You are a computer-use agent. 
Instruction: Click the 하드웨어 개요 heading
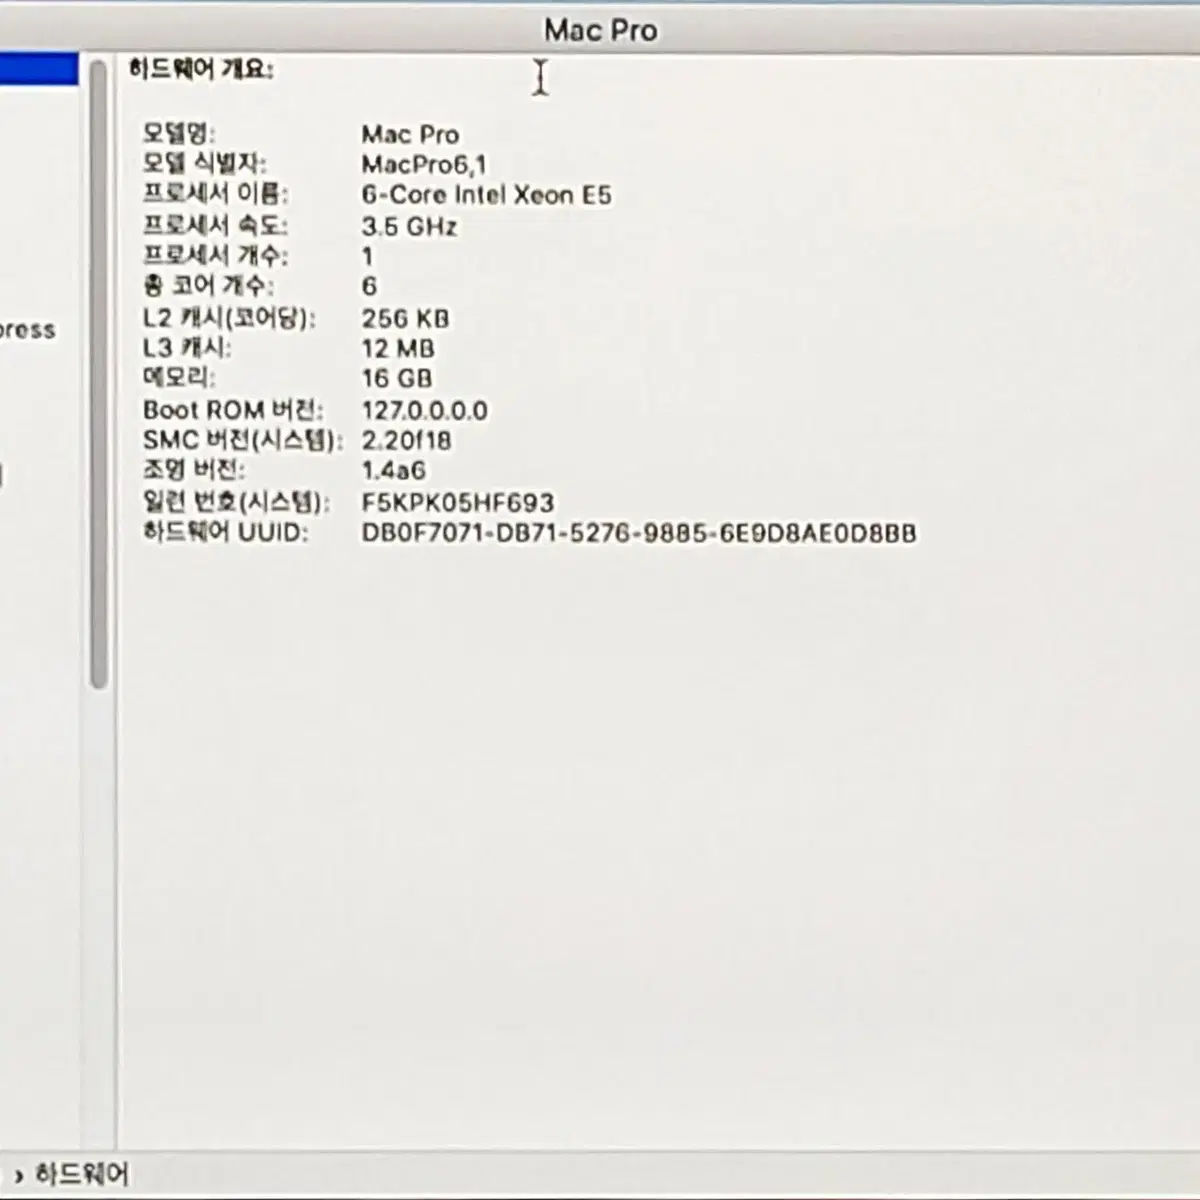pyautogui.click(x=201, y=69)
